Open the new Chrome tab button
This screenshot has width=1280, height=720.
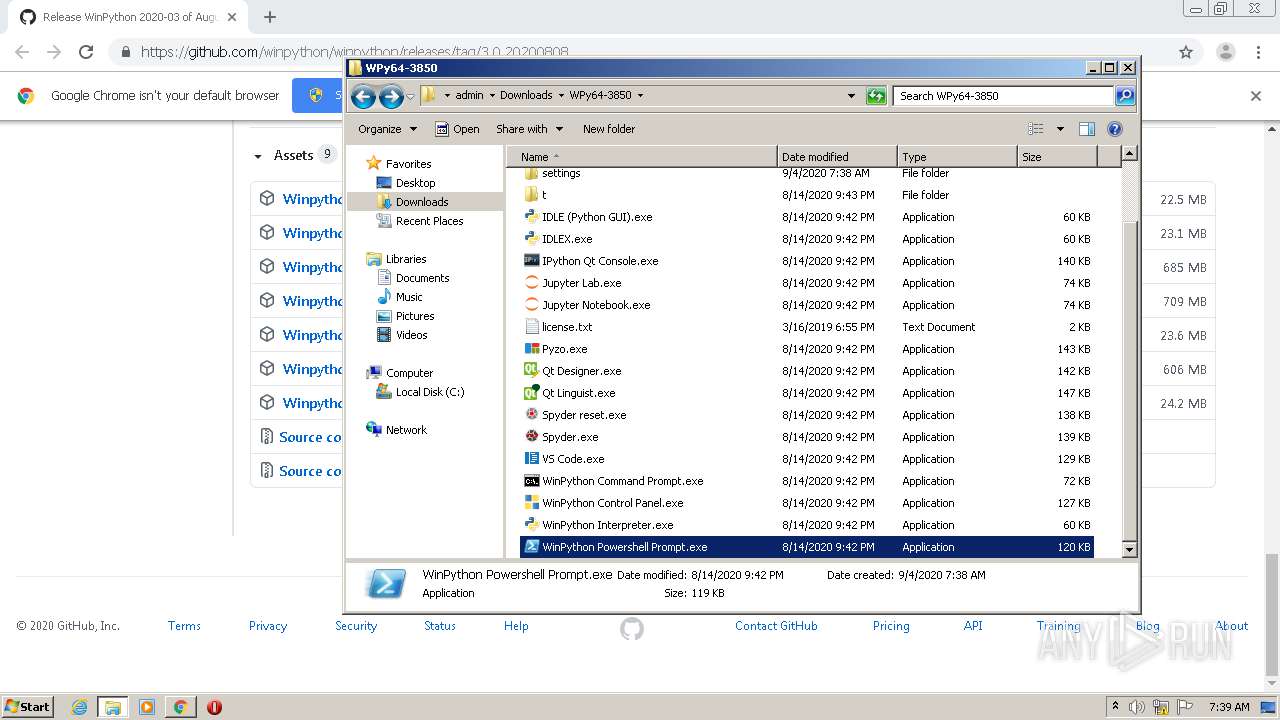270,17
